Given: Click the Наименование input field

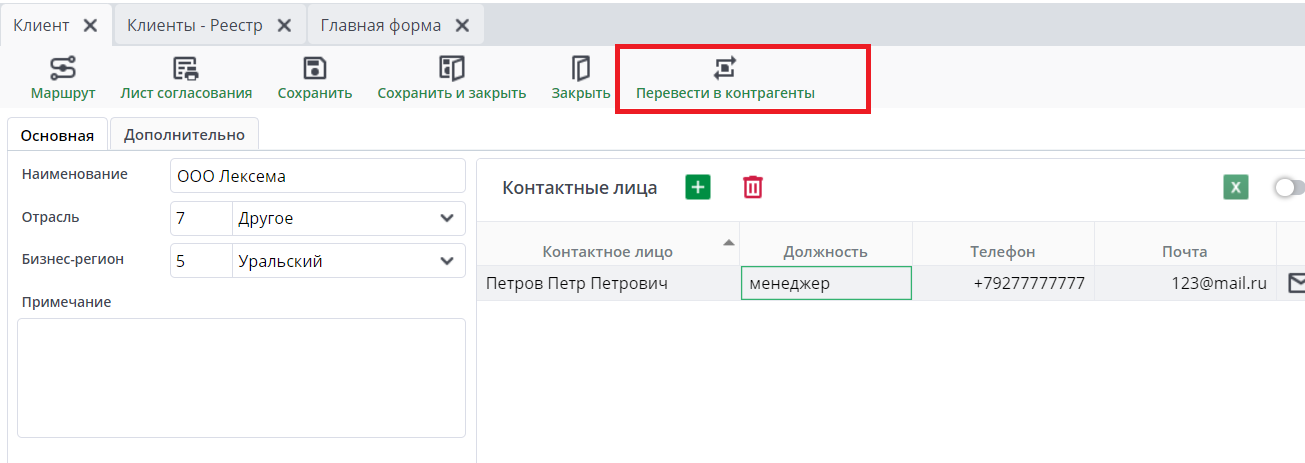Looking at the screenshot, I should pyautogui.click(x=318, y=176).
